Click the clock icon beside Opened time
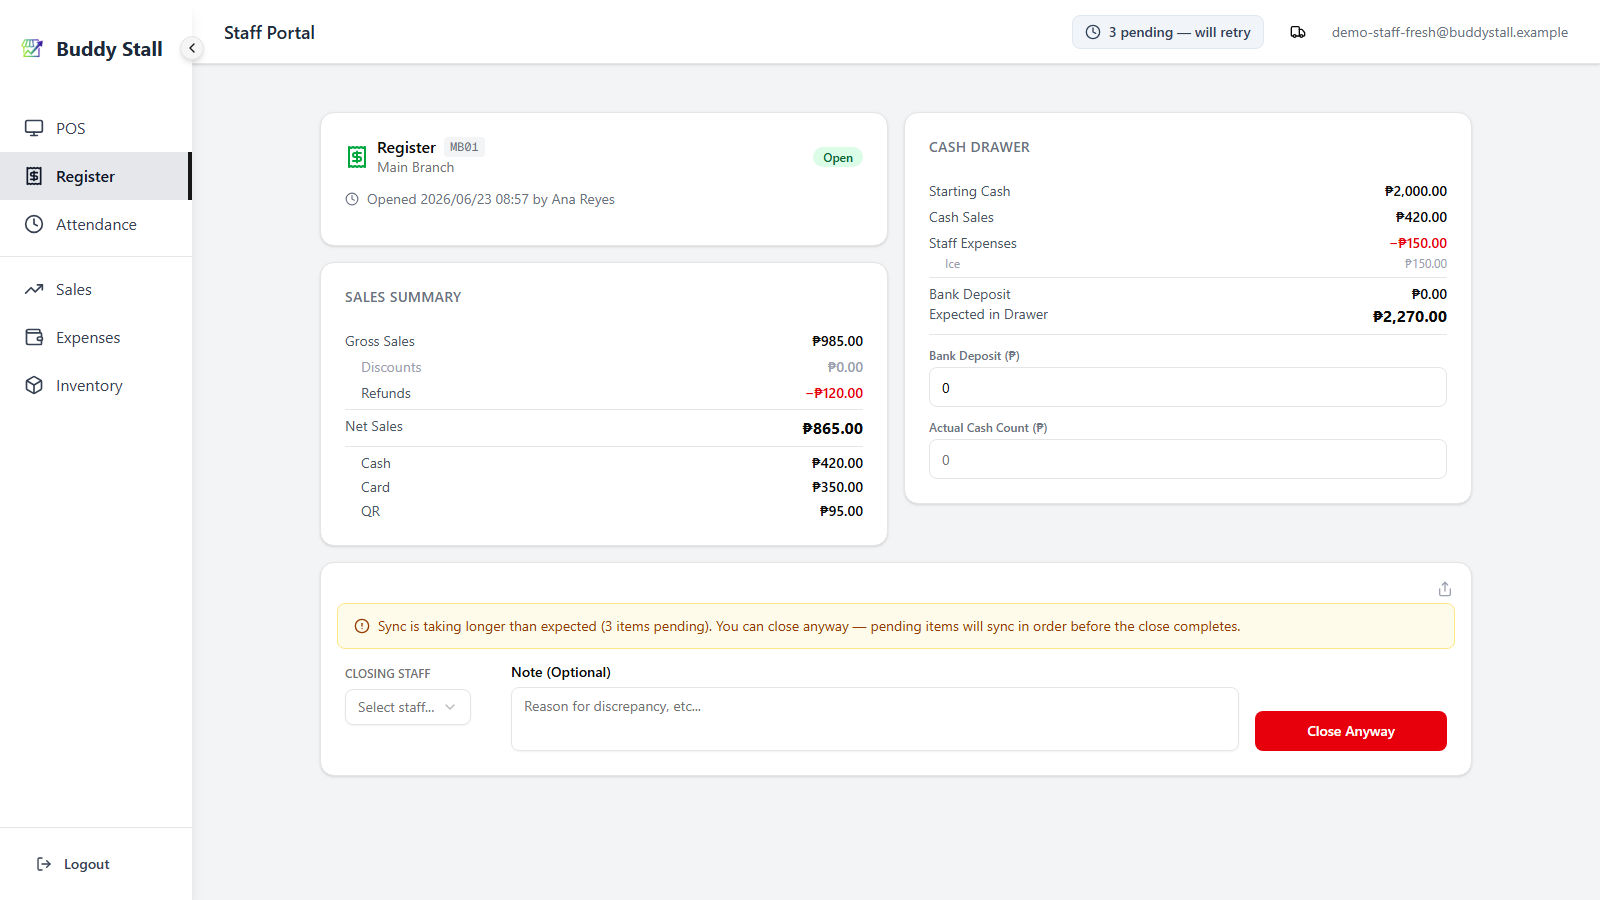Viewport: 1600px width, 900px height. click(352, 199)
